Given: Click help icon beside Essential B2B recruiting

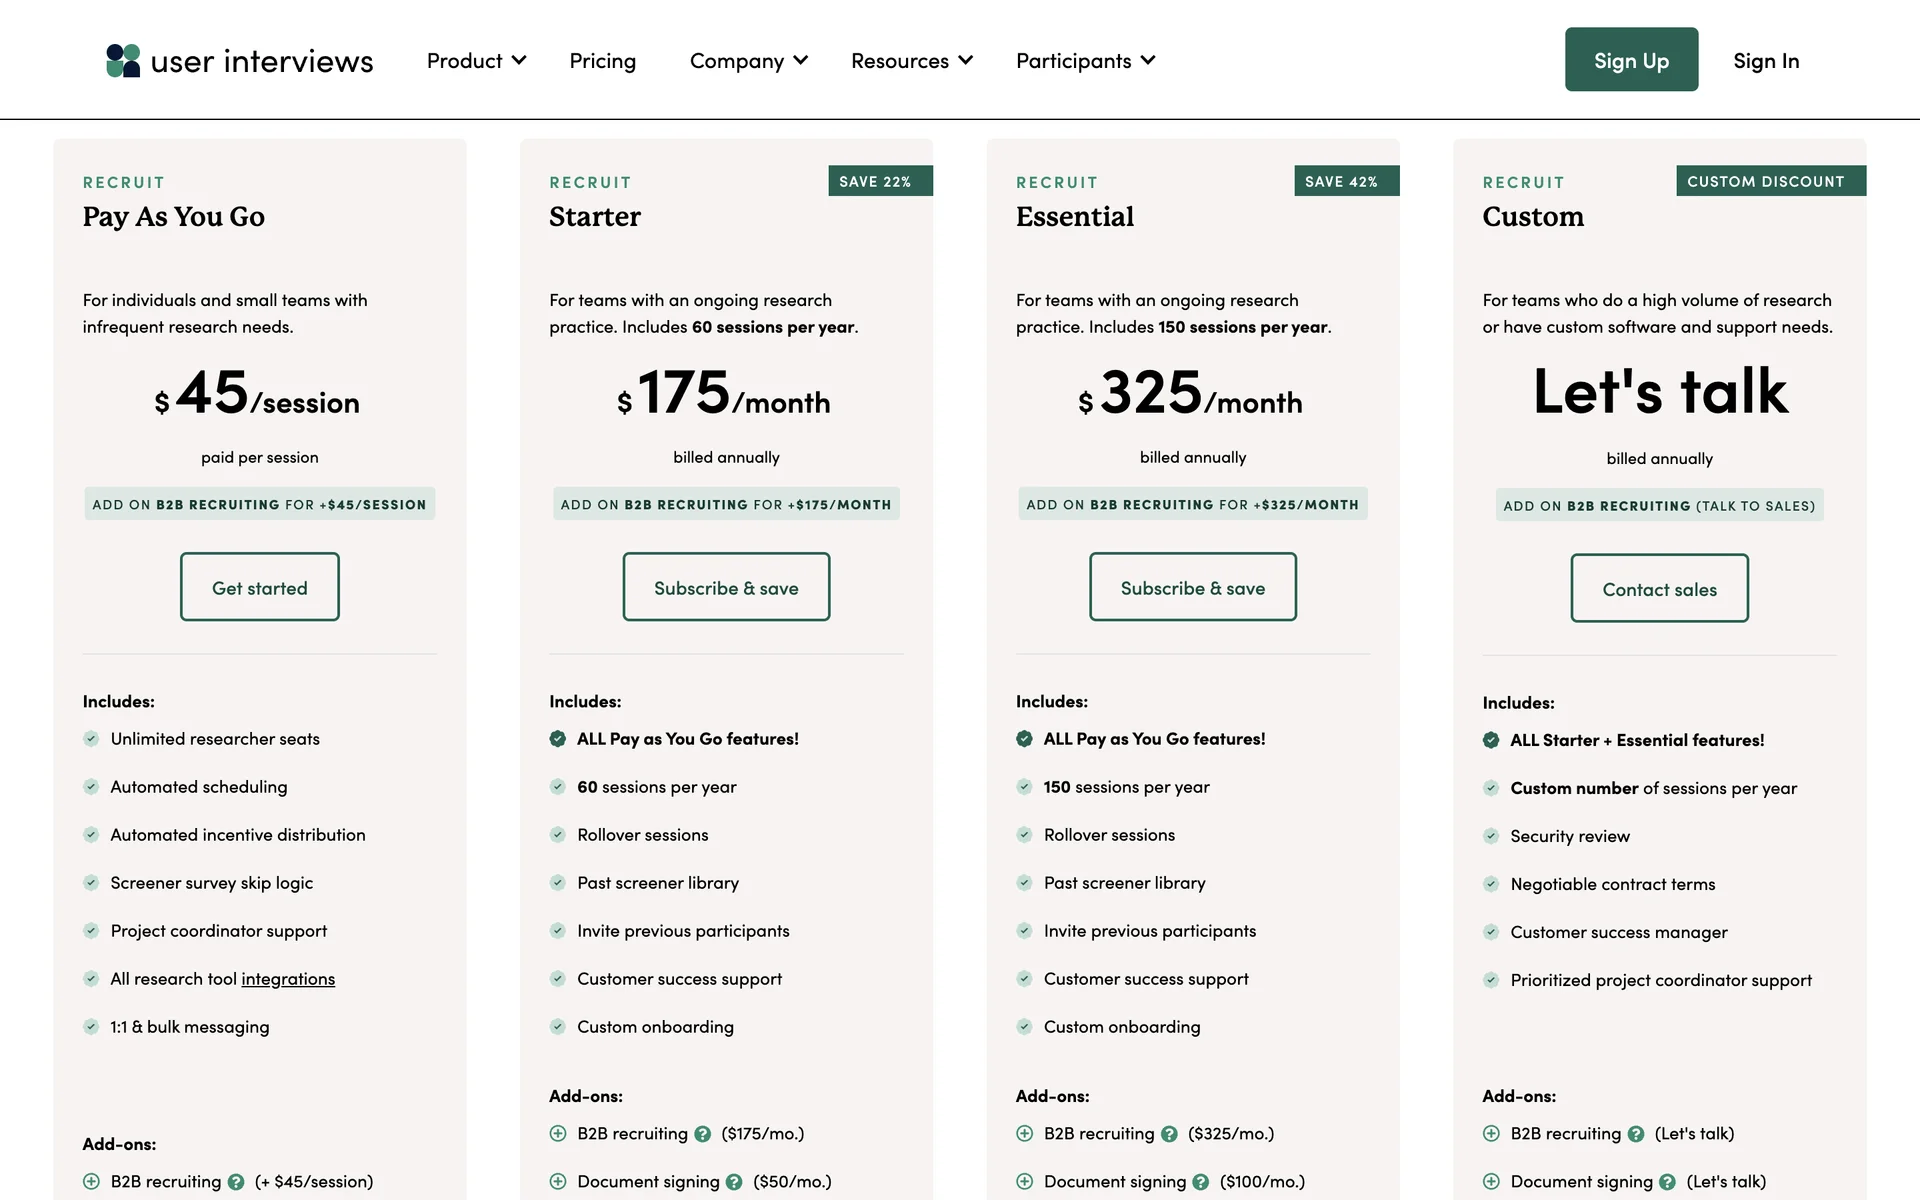Looking at the screenshot, I should tap(1169, 1134).
